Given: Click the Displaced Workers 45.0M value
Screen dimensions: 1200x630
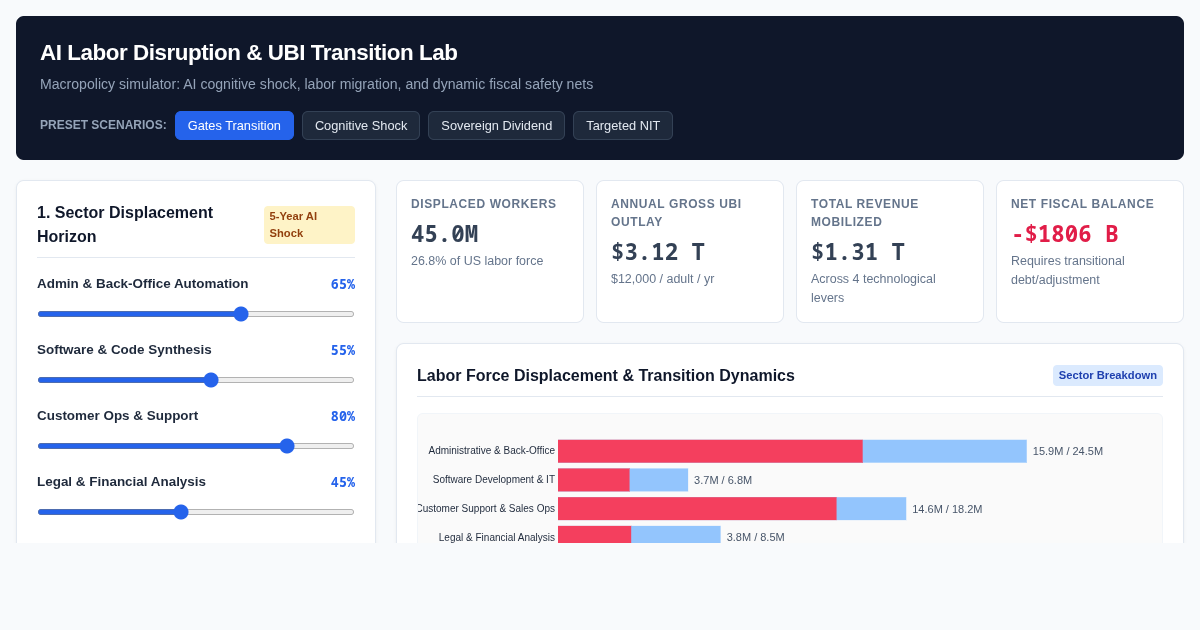Looking at the screenshot, I should pyautogui.click(x=445, y=234).
